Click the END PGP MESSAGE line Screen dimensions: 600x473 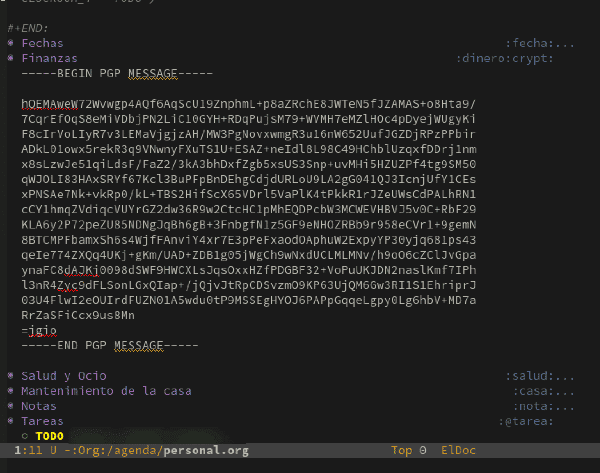[110, 345]
